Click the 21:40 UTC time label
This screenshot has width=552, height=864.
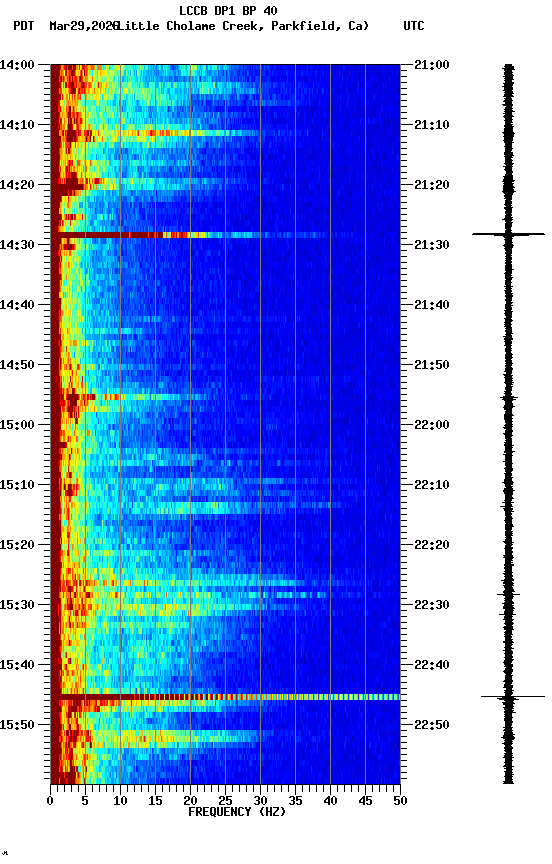[432, 305]
